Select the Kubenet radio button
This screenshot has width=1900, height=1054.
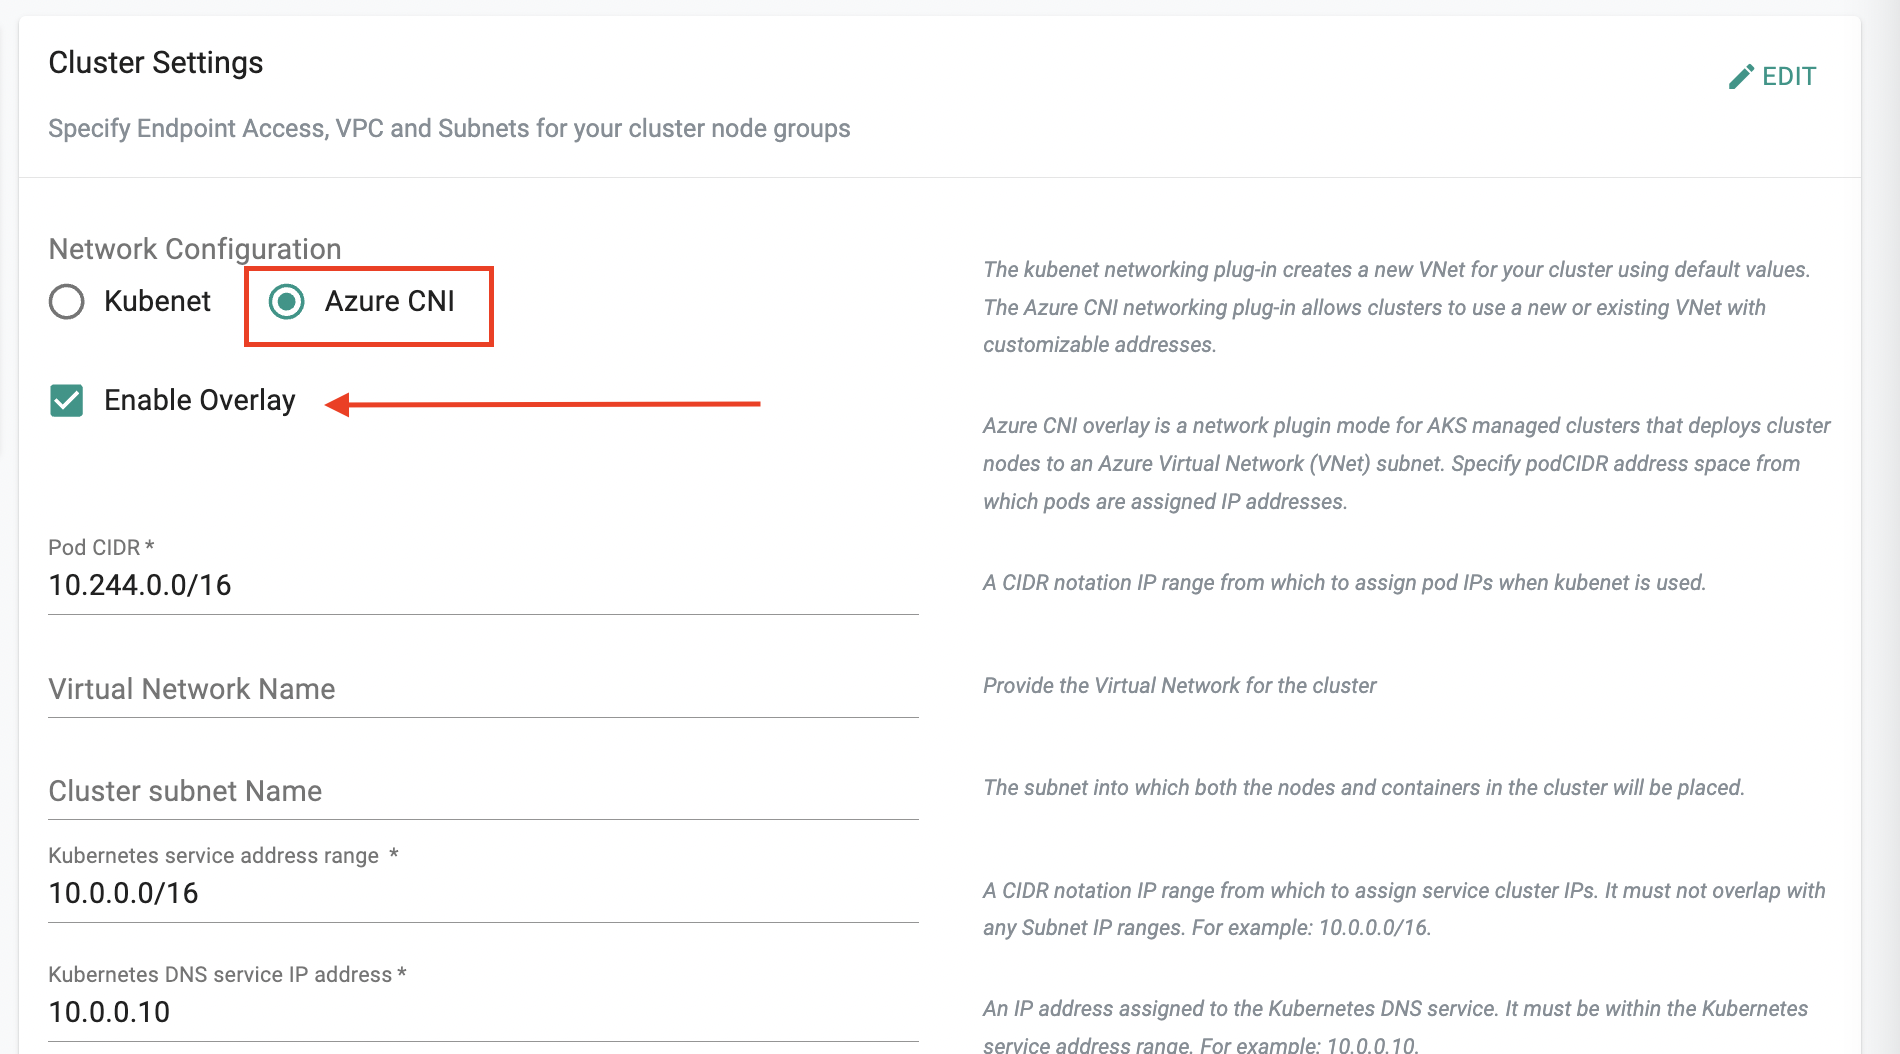tap(67, 301)
